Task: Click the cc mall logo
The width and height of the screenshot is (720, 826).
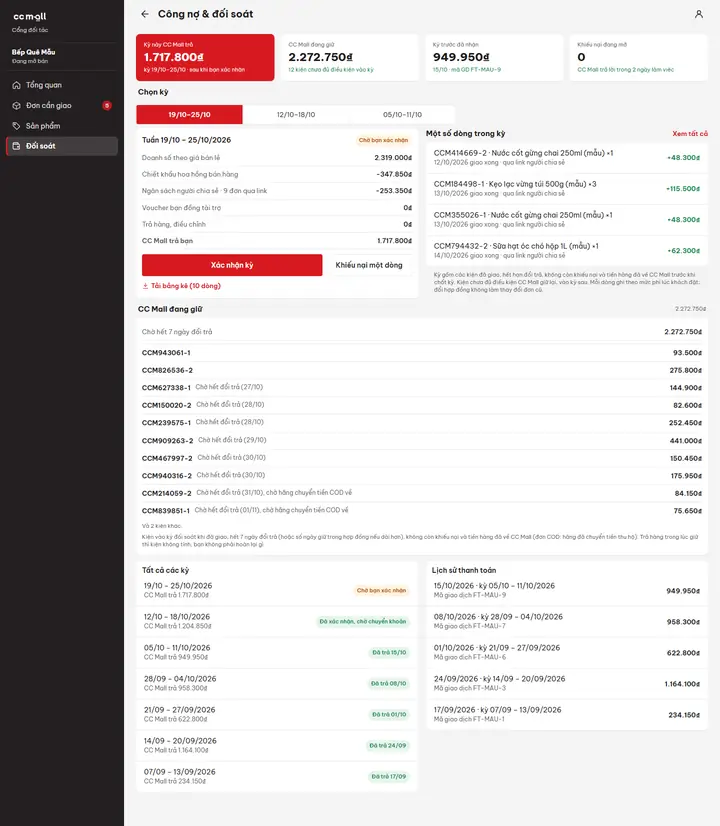Action: tap(29, 17)
